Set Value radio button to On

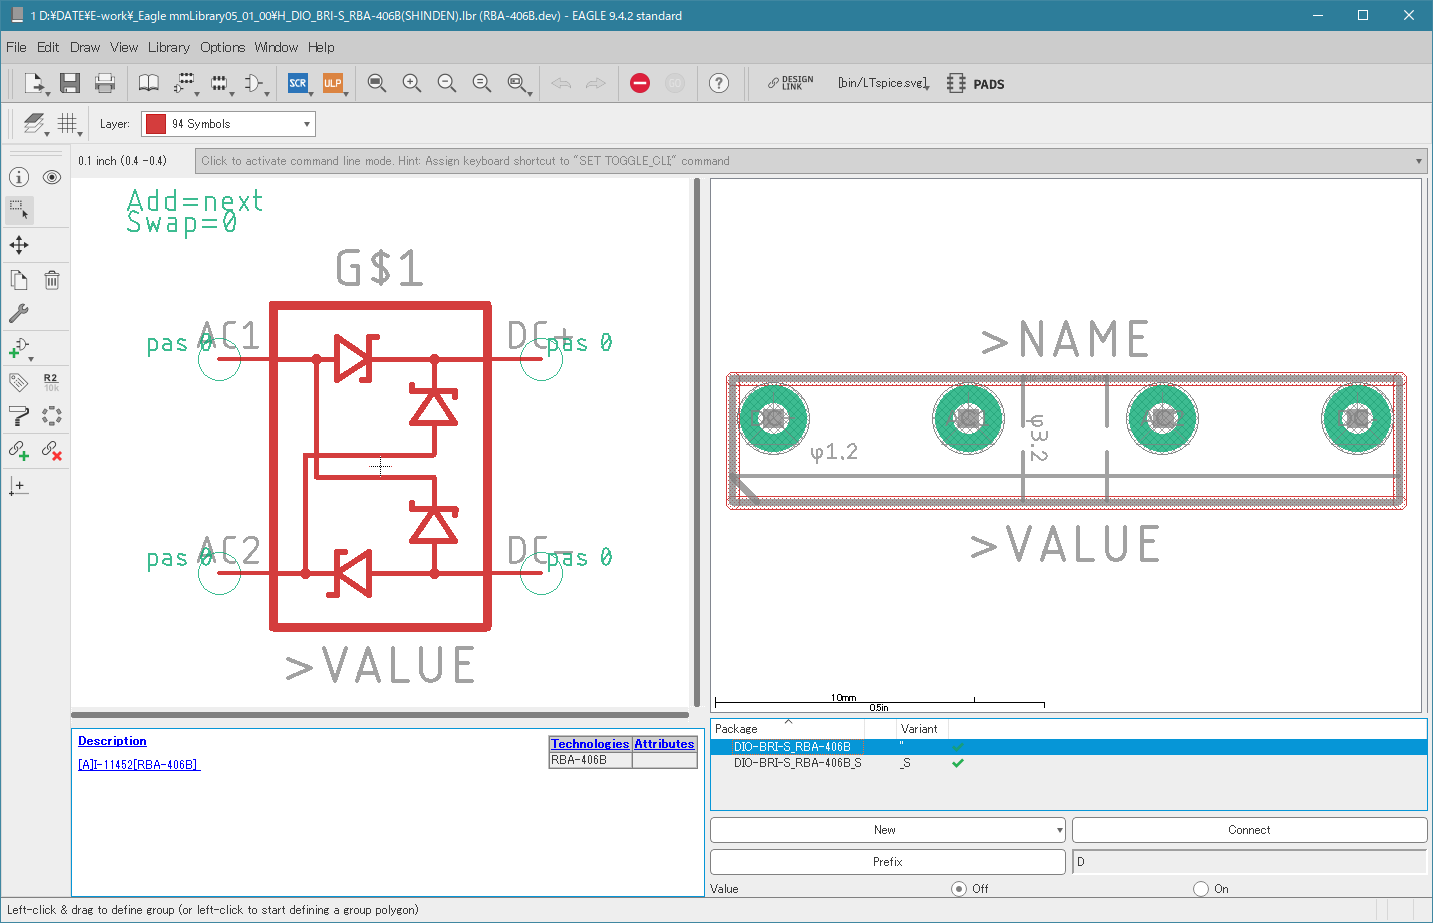point(1201,889)
